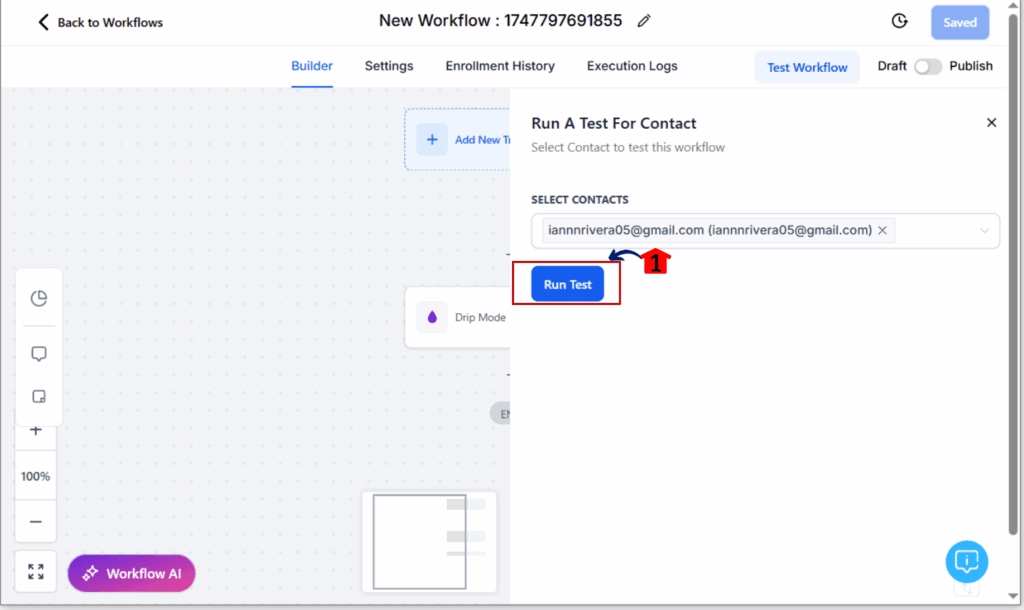This screenshot has width=1024, height=610.
Task: Remove selected contact iannnrivera05@gmail.com
Action: pos(882,231)
